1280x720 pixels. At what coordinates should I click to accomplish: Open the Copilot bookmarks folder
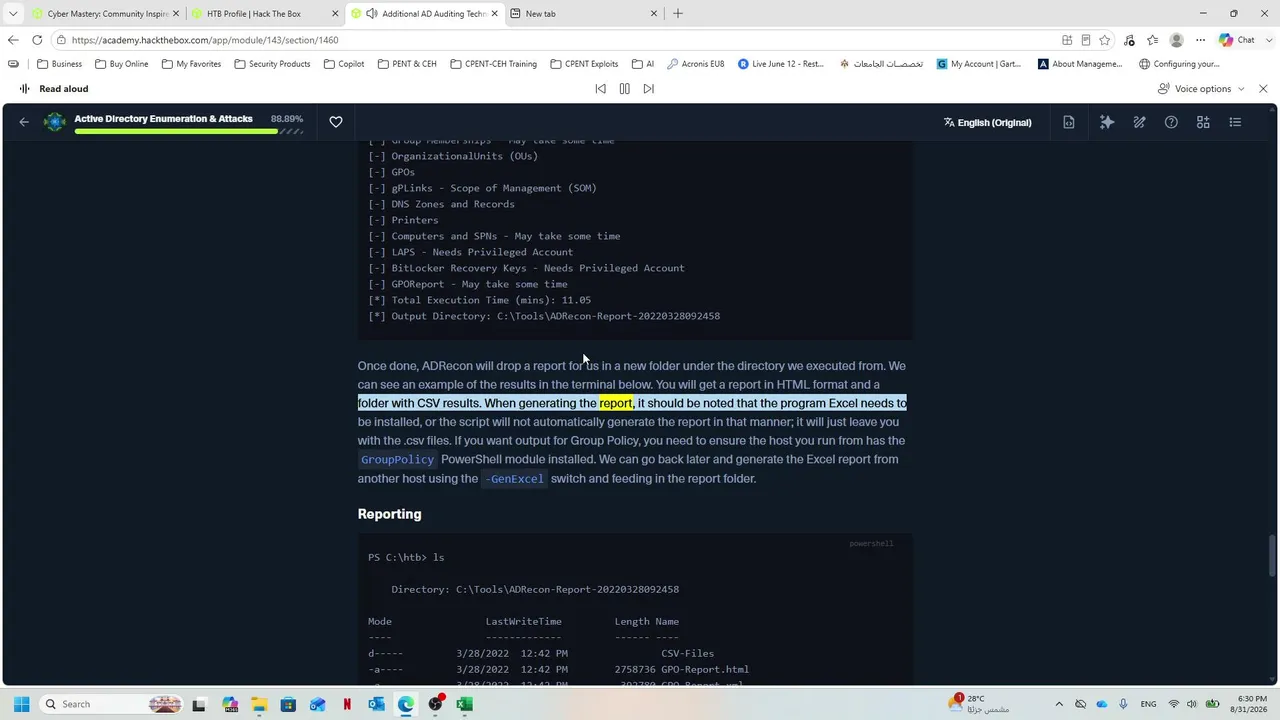tap(344, 64)
